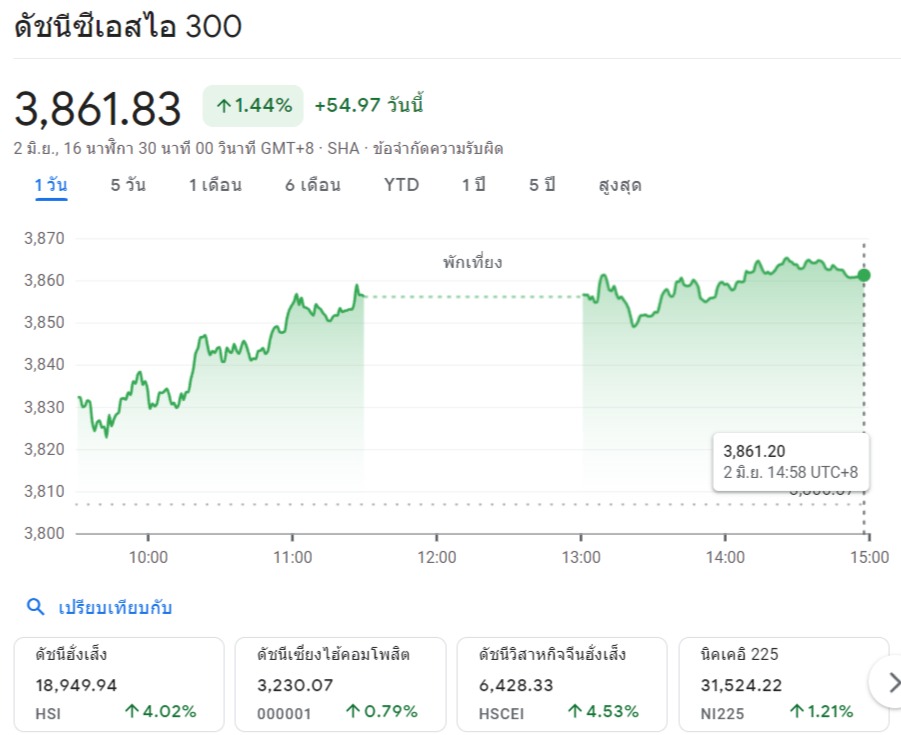Image resolution: width=901 pixels, height=735 pixels.
Task: Select the 1 วัน tab
Action: tap(51, 185)
